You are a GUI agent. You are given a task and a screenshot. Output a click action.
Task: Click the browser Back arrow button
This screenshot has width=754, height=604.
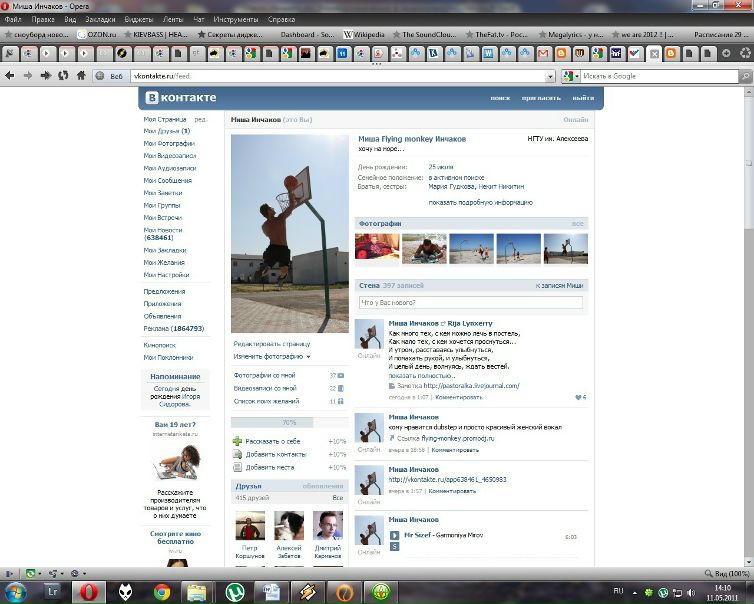(9, 75)
